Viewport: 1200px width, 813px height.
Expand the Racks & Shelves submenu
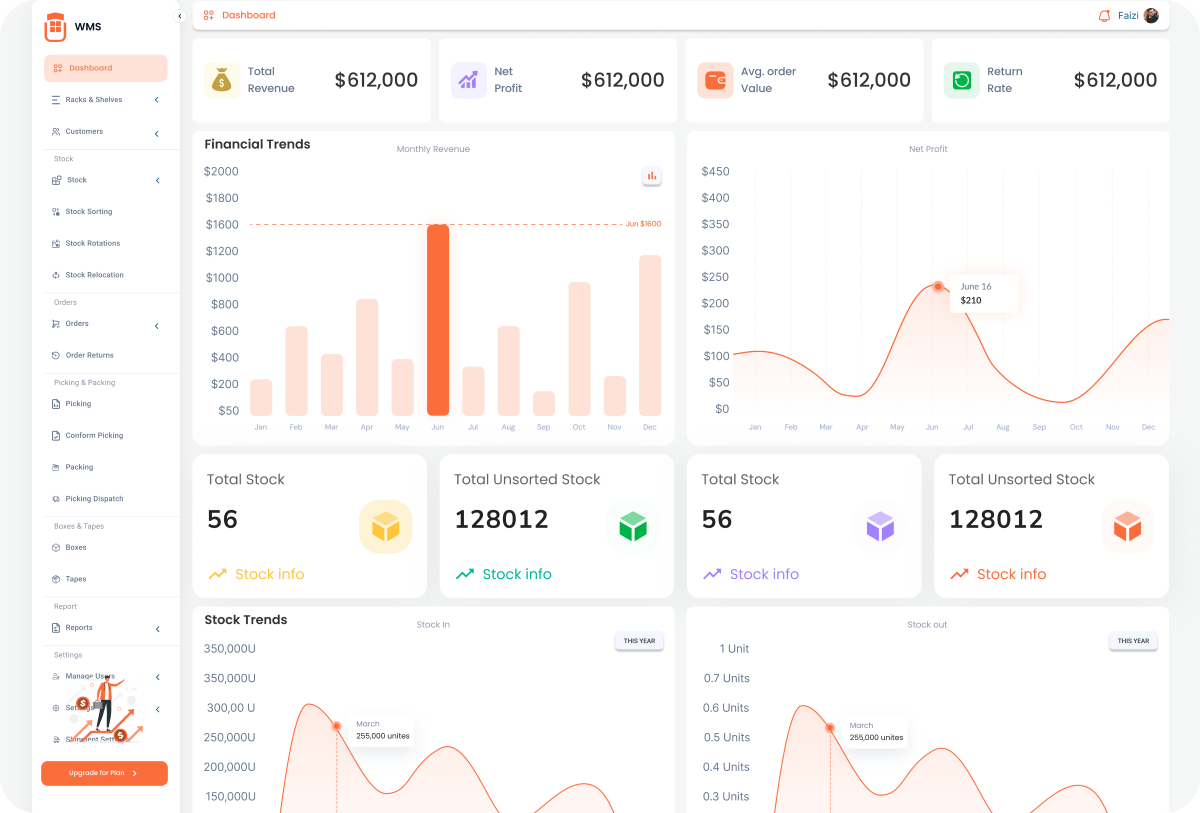(157, 100)
